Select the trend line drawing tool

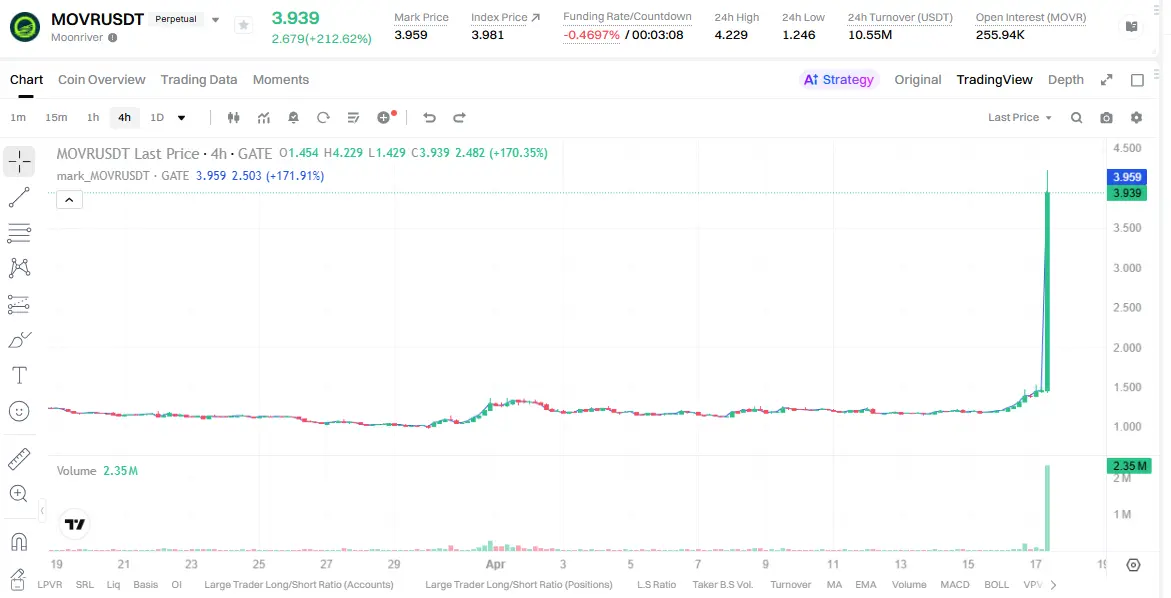tap(19, 197)
